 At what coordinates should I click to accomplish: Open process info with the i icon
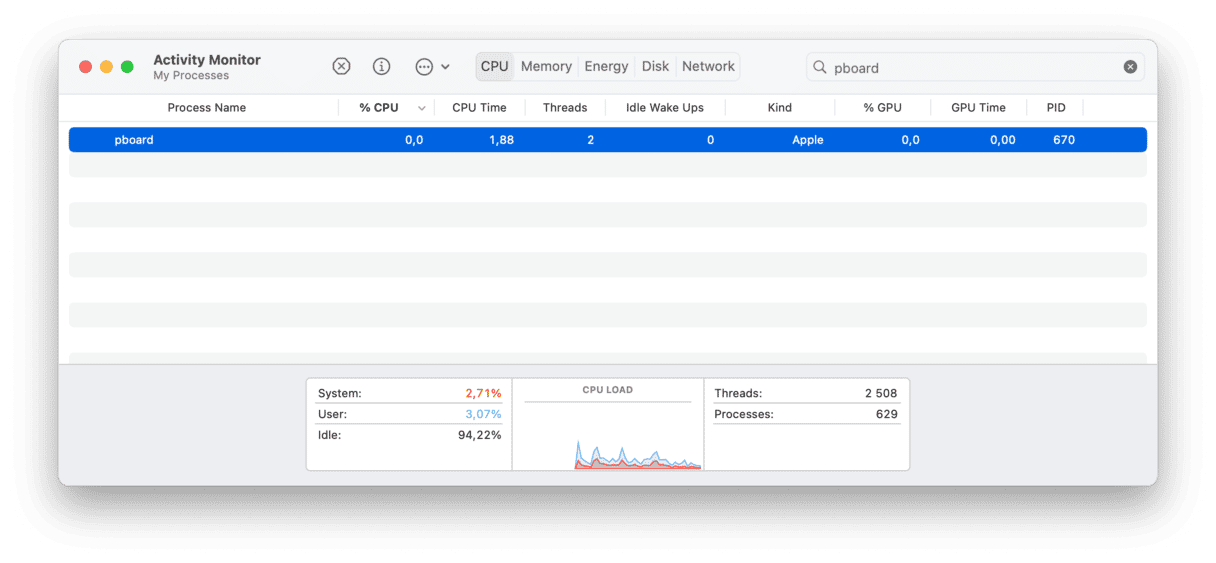[x=381, y=66]
